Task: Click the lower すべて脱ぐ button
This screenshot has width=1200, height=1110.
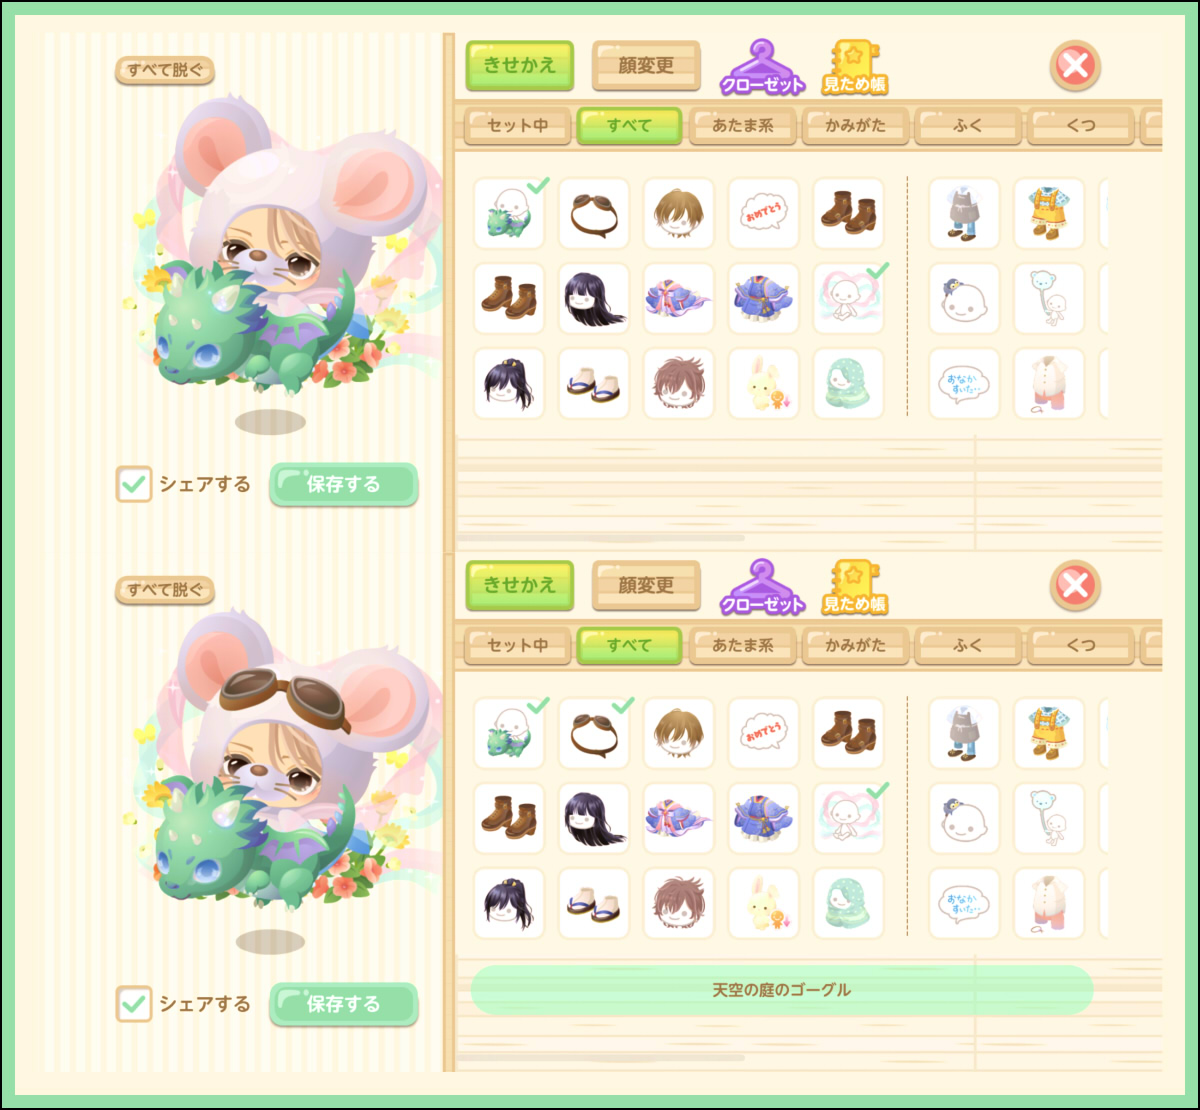Action: coord(165,590)
